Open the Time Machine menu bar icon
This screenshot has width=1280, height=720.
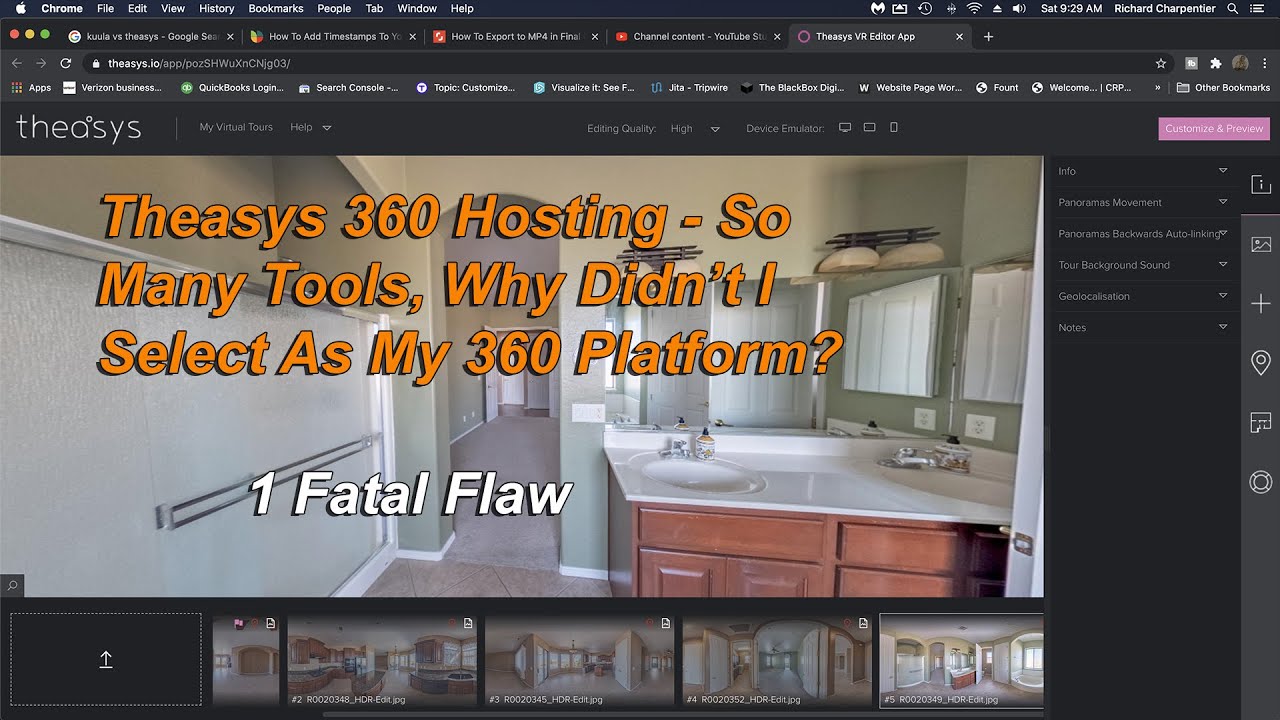pyautogui.click(x=925, y=8)
